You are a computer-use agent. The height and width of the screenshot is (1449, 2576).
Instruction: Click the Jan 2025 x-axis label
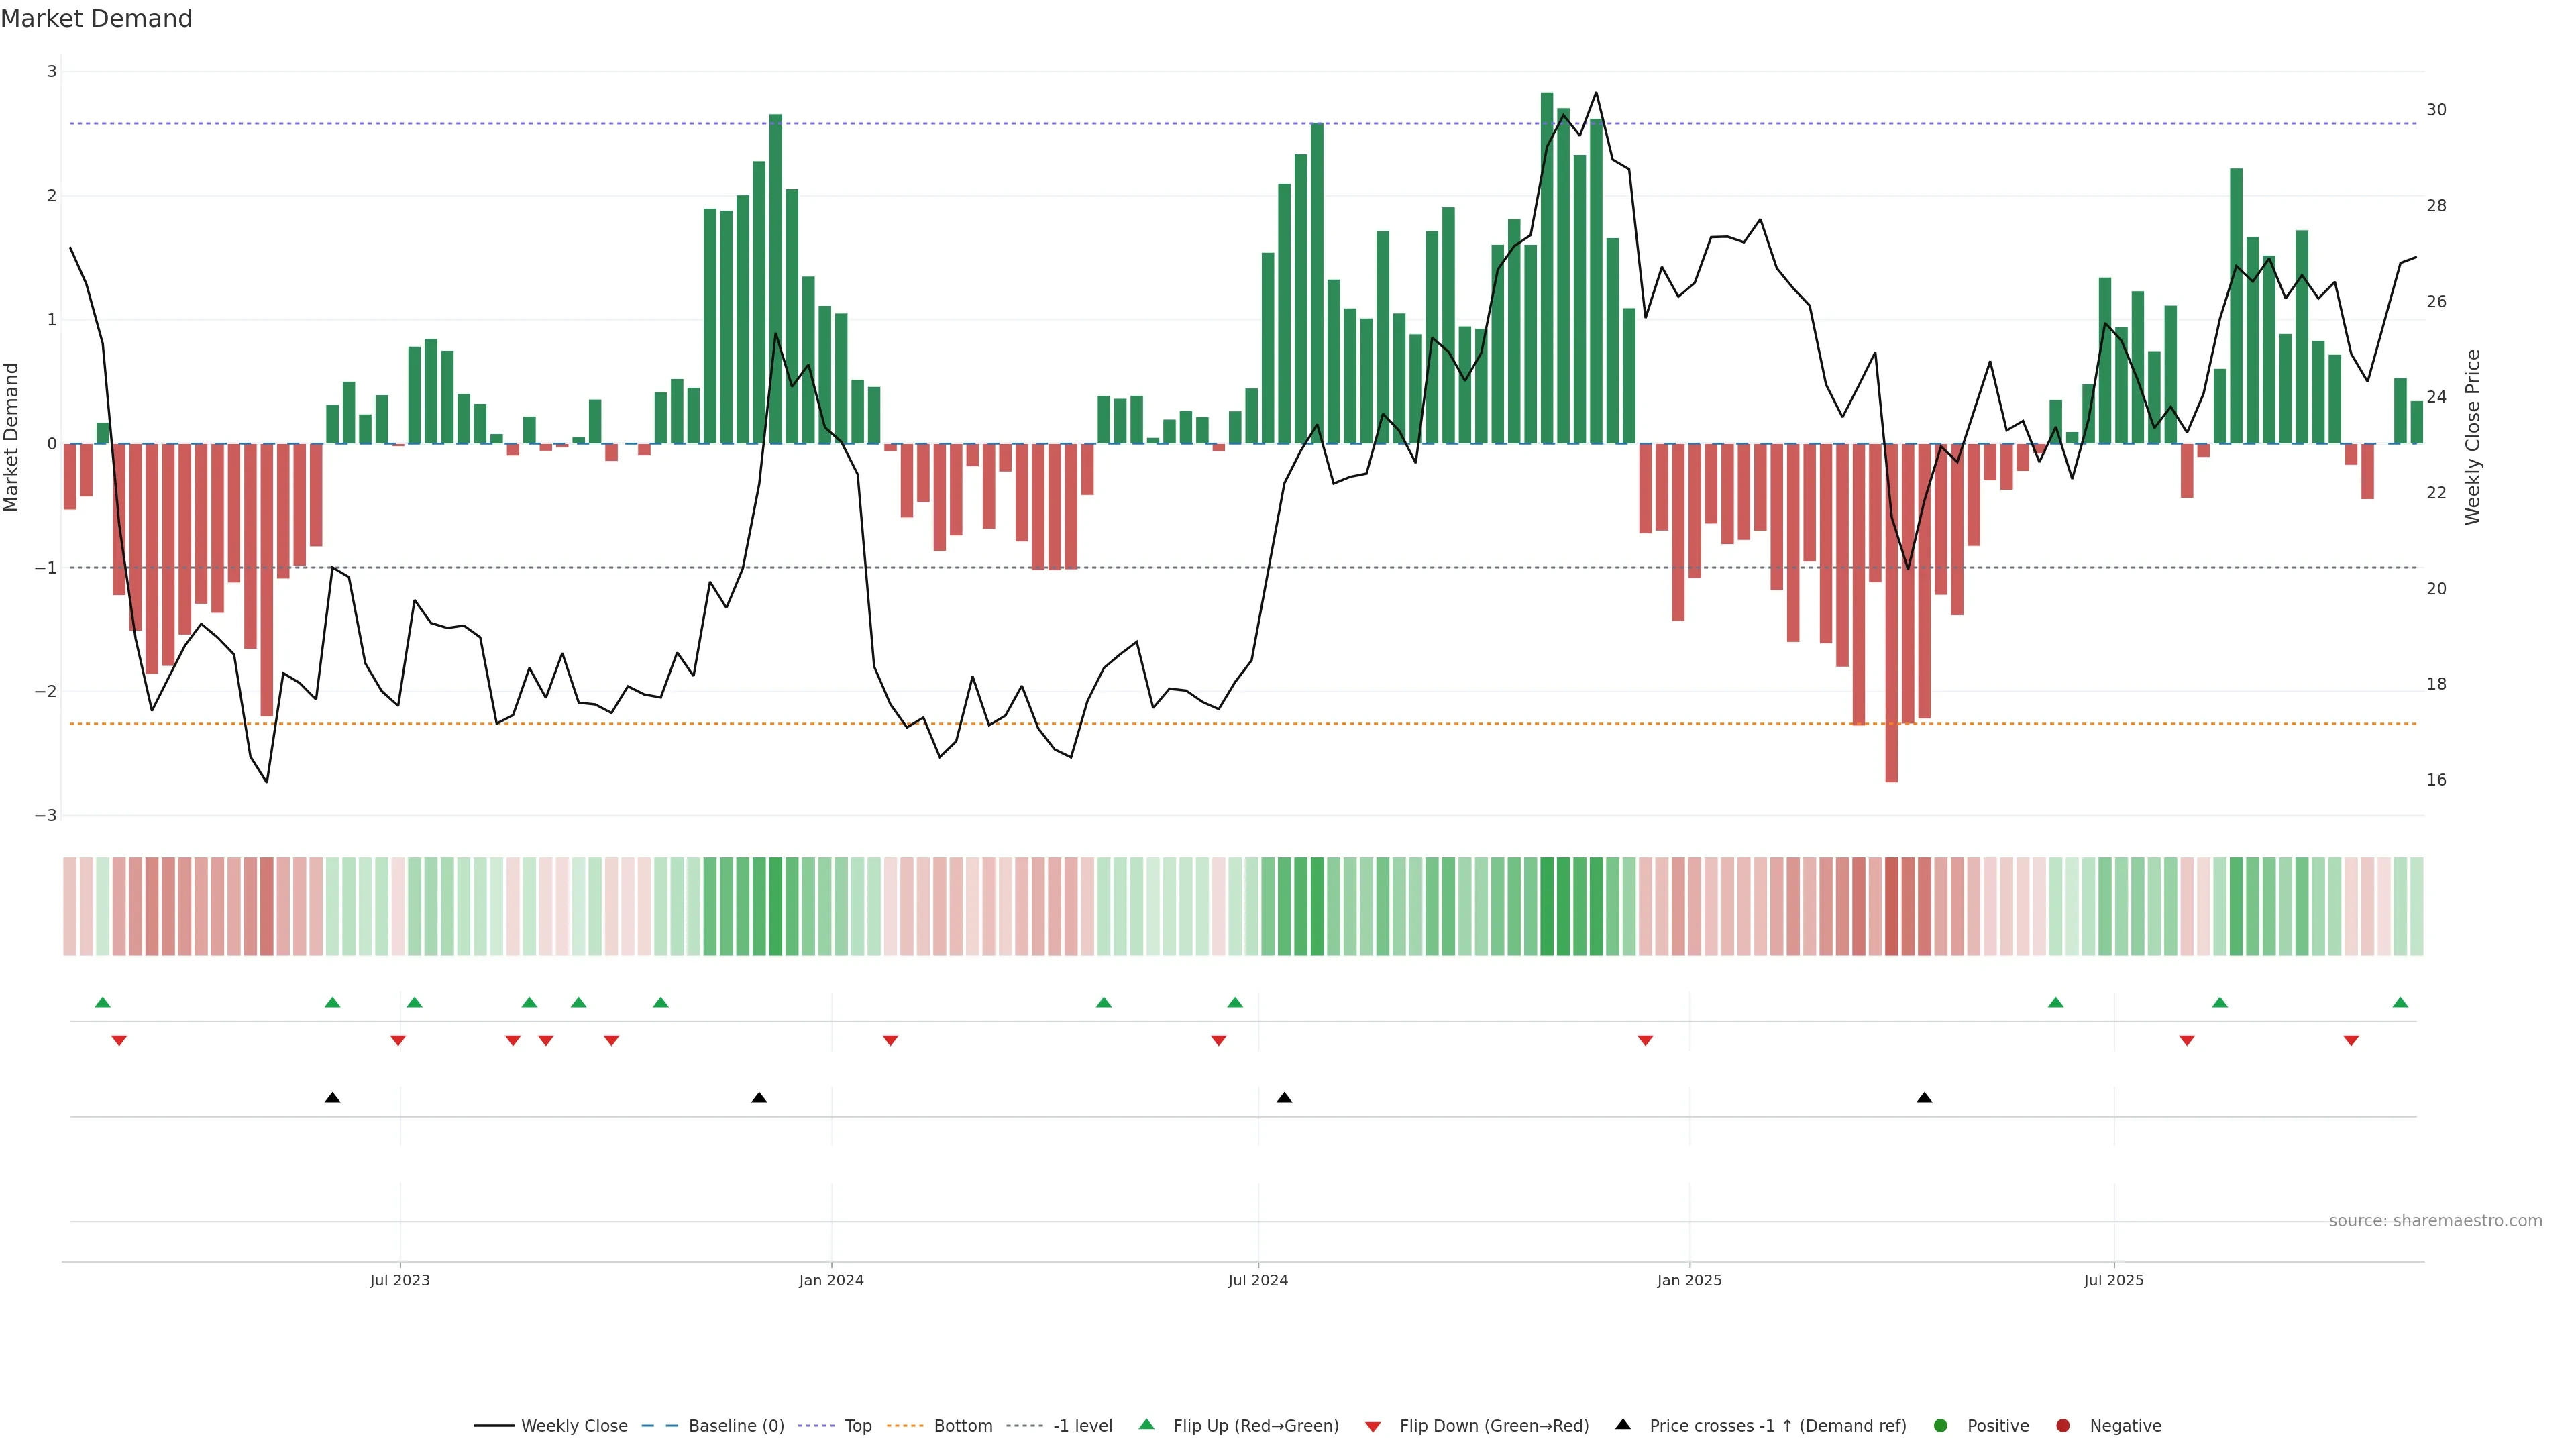[1689, 1280]
